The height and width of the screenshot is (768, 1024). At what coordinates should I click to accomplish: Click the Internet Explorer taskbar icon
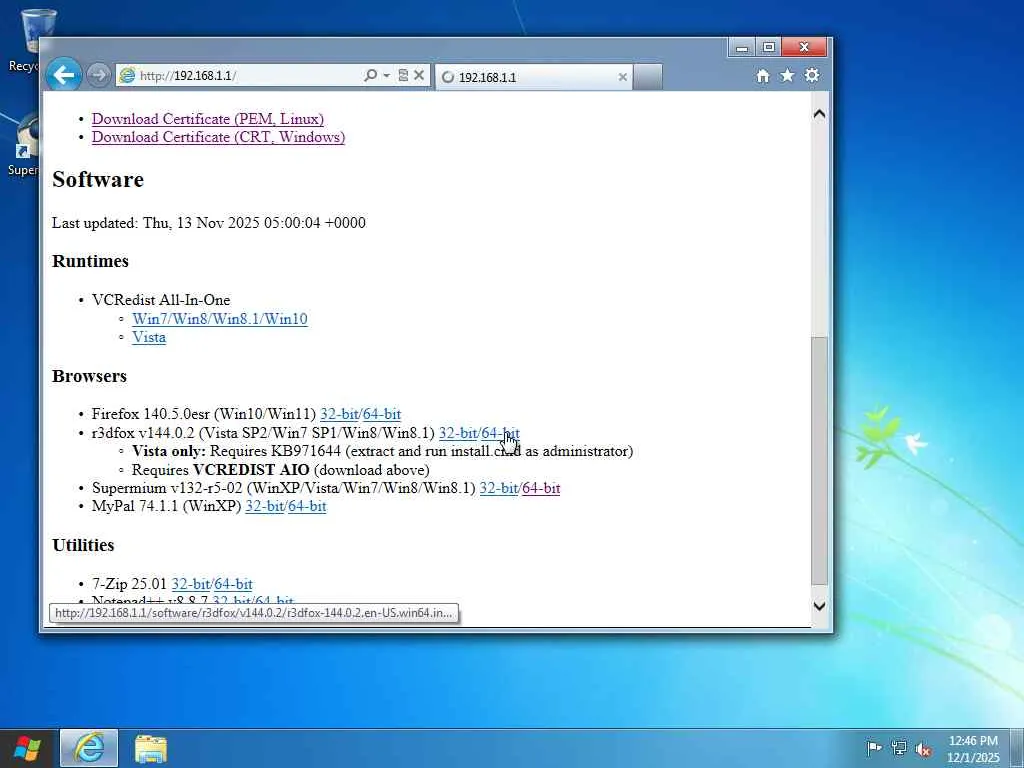tap(89, 748)
